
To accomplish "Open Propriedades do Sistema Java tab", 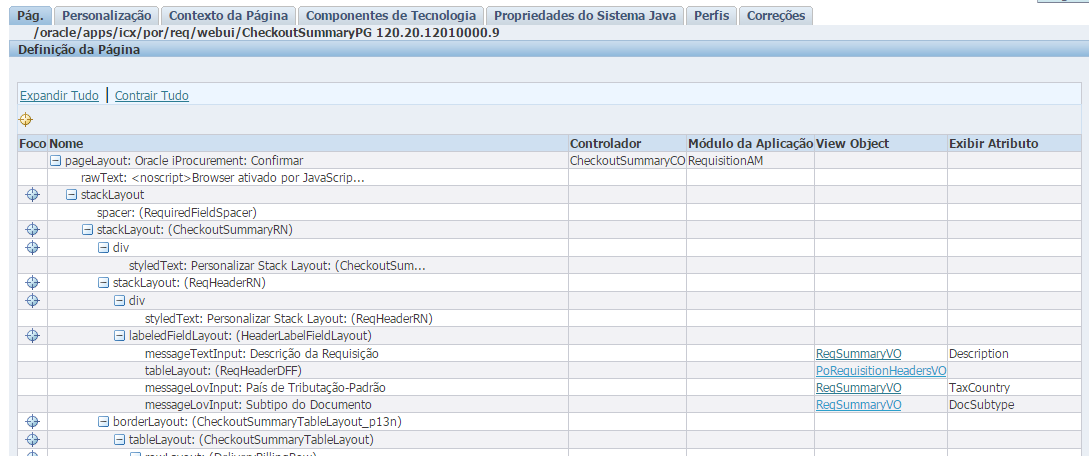I will click(585, 15).
